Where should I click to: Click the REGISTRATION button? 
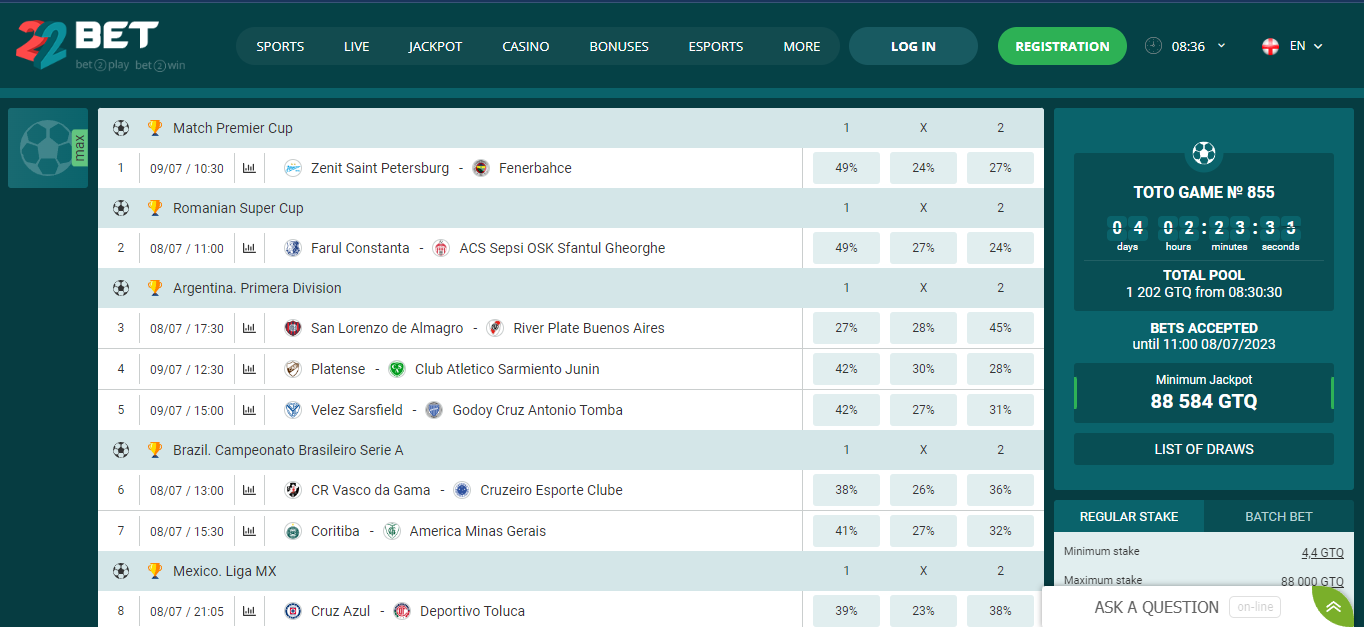pyautogui.click(x=1062, y=46)
